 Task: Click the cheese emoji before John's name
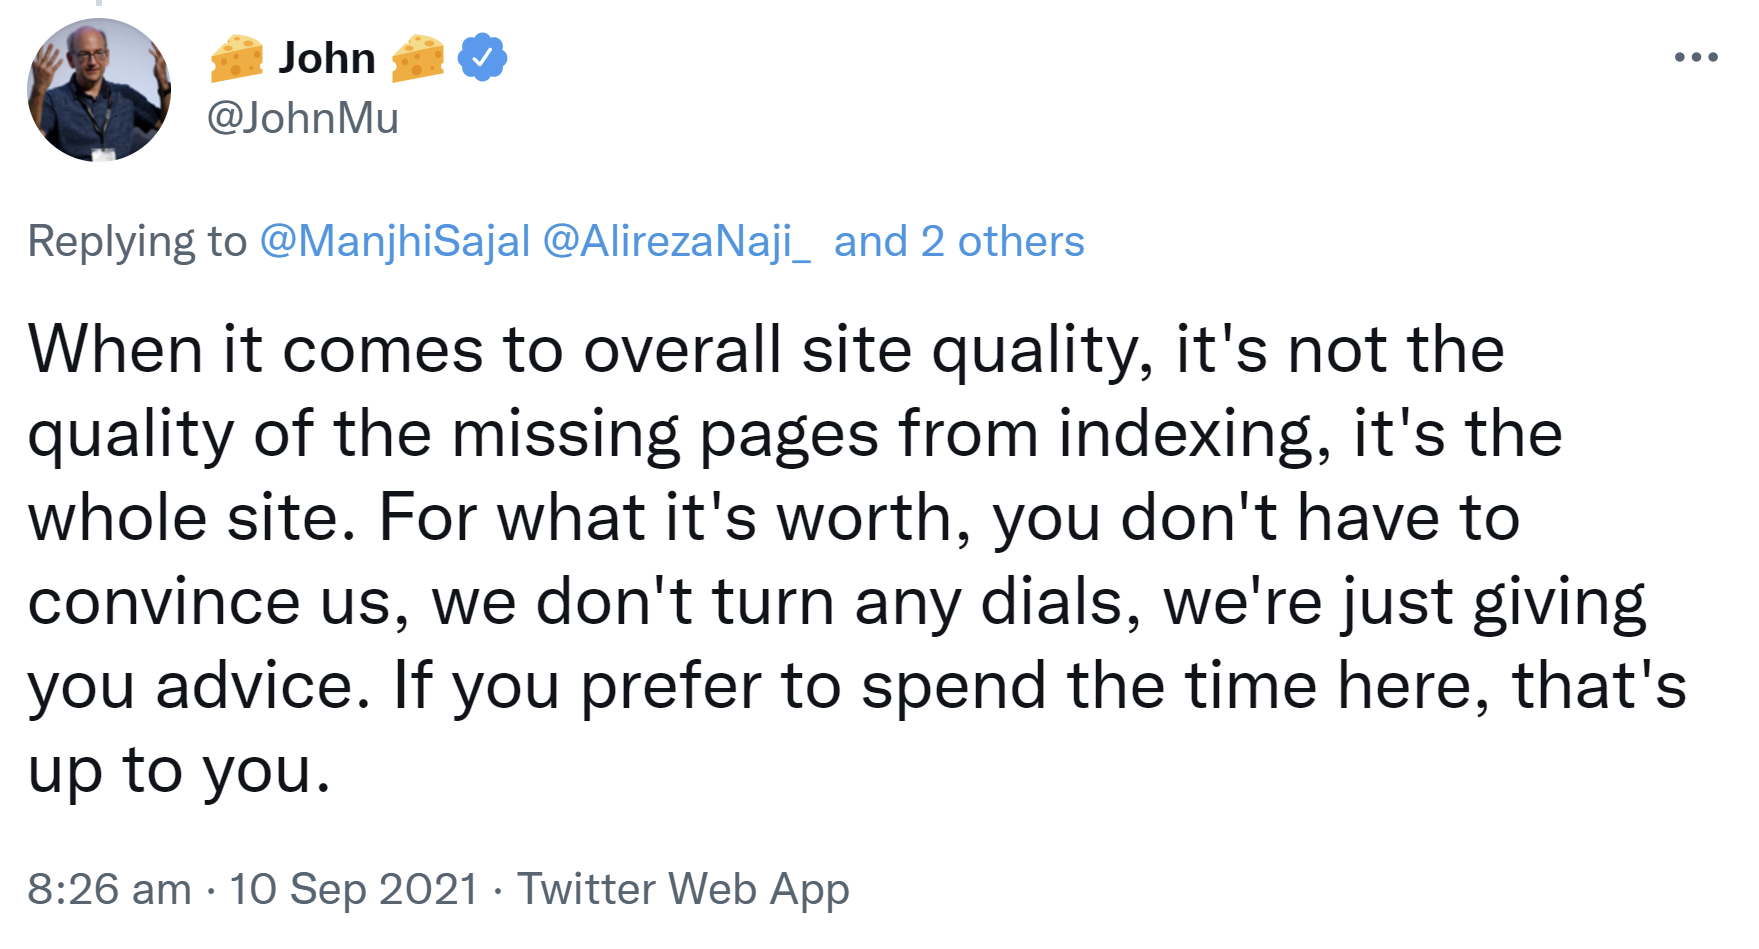(x=238, y=57)
